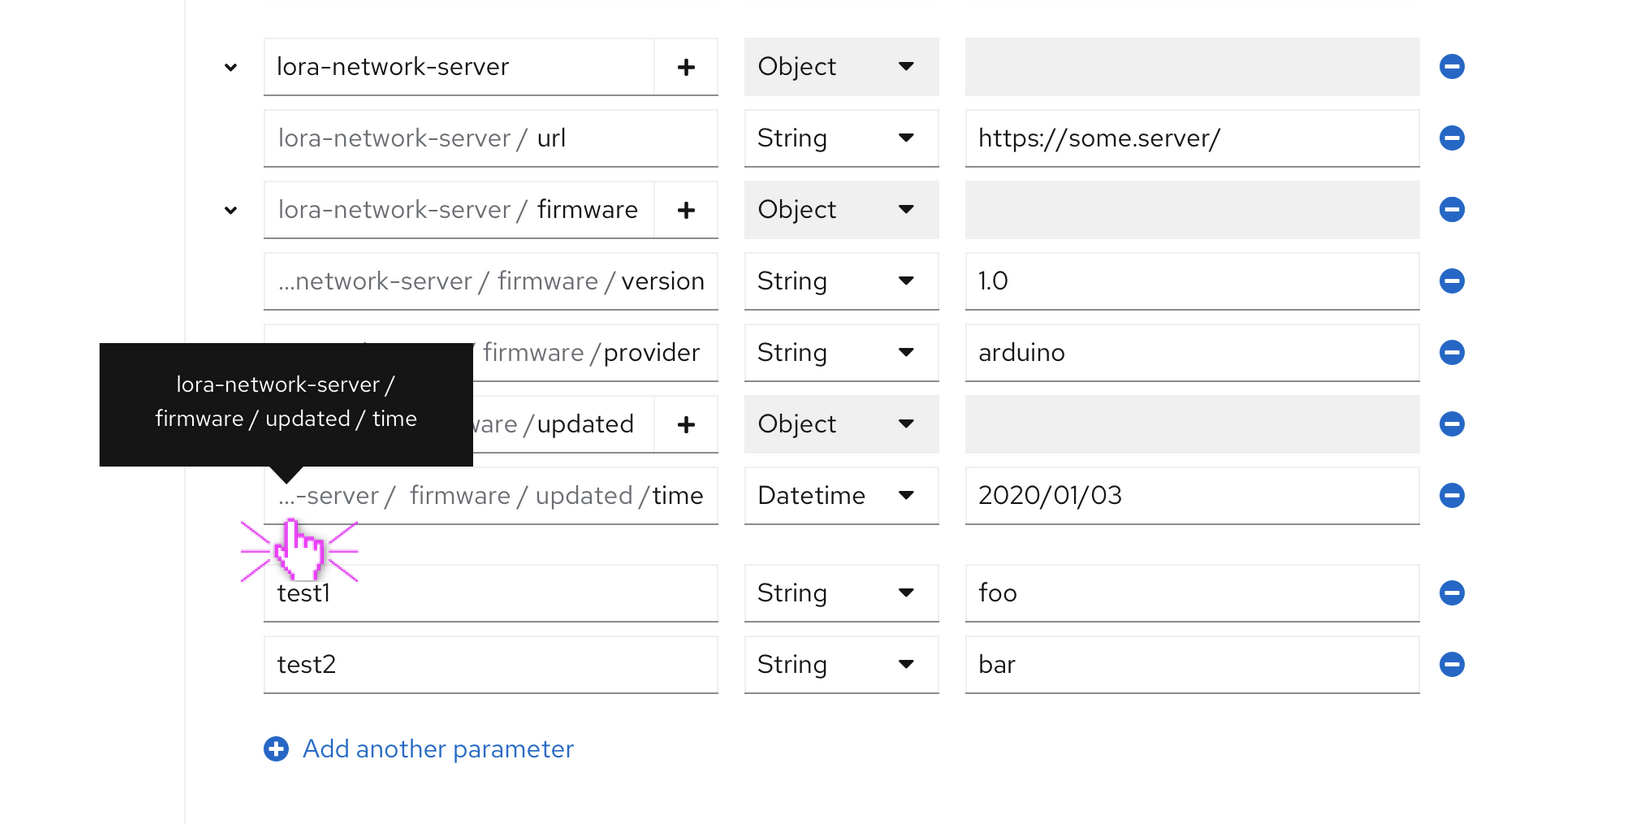The height and width of the screenshot is (824, 1640).
Task: Open Datetime type dropdown for time
Action: (x=841, y=496)
